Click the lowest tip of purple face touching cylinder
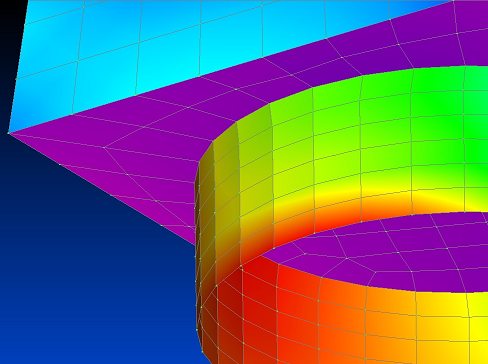 pyautogui.click(x=194, y=244)
